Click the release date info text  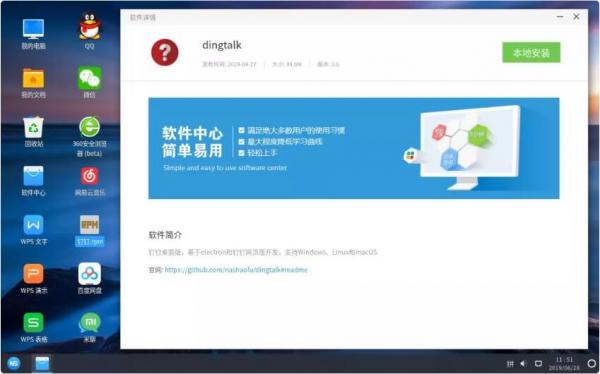click(229, 64)
